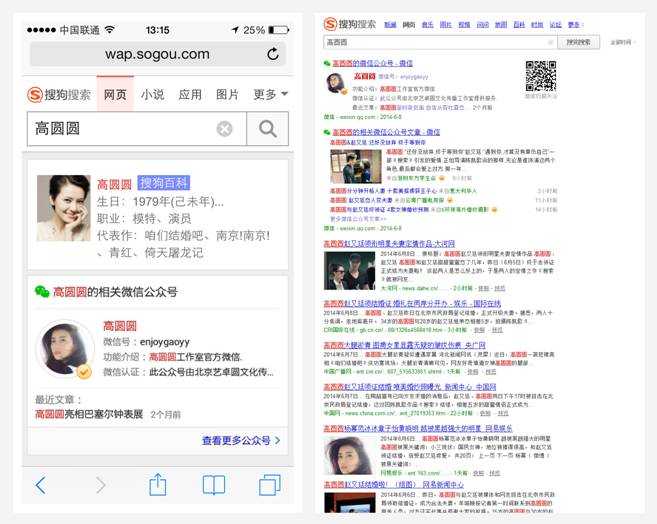657x524 pixels.
Task: Click the 高圆圆 portrait in the baike card
Action: click(63, 208)
